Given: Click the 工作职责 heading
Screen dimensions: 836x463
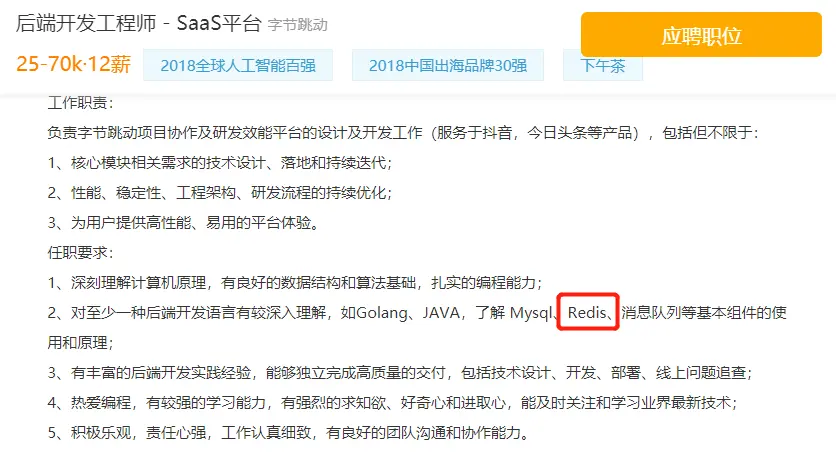Looking at the screenshot, I should pyautogui.click(x=80, y=102).
